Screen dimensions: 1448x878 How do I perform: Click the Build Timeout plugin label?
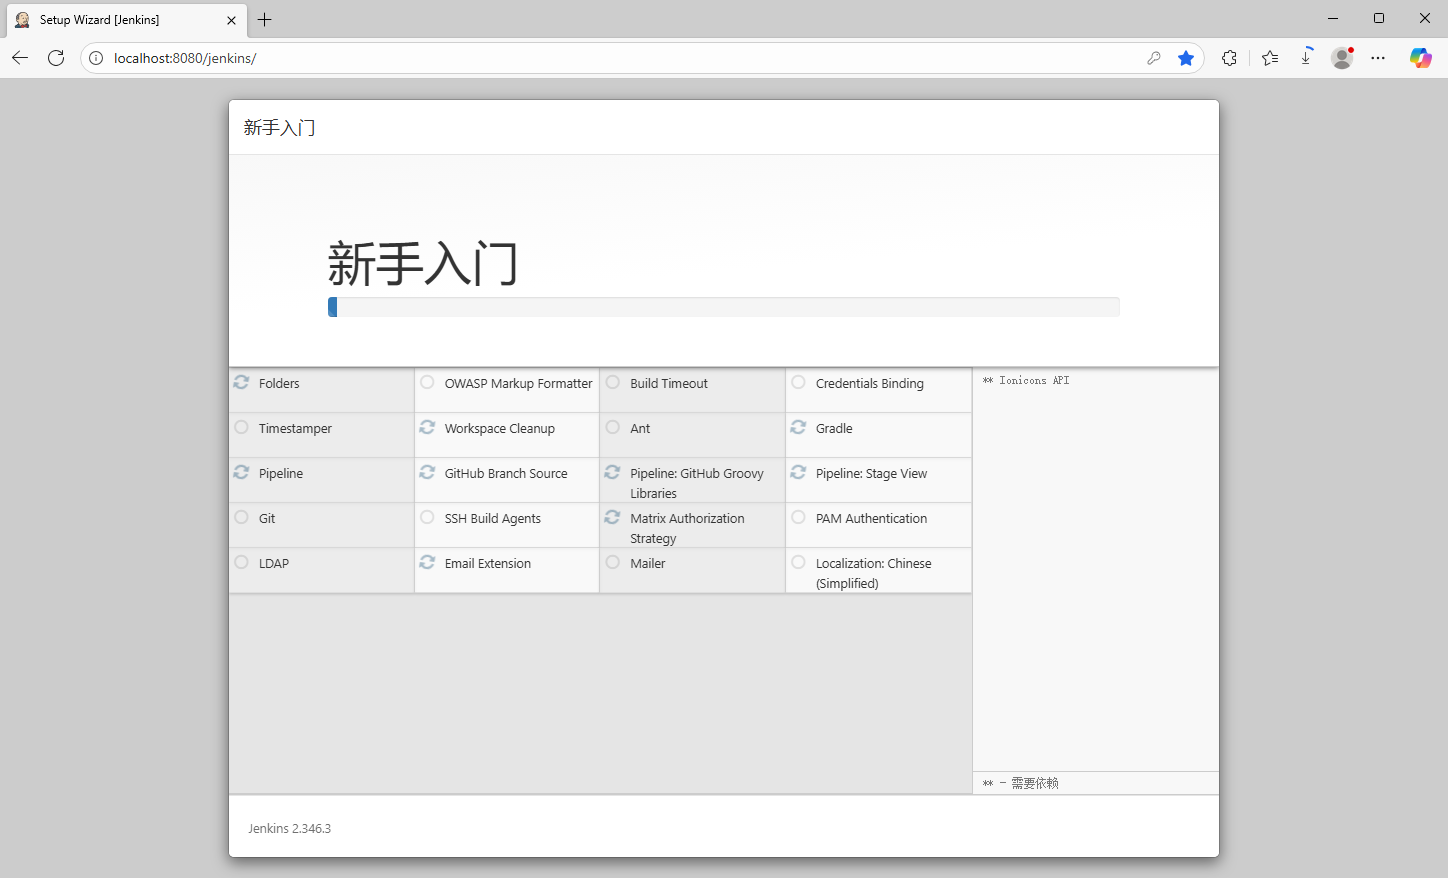[x=669, y=383]
